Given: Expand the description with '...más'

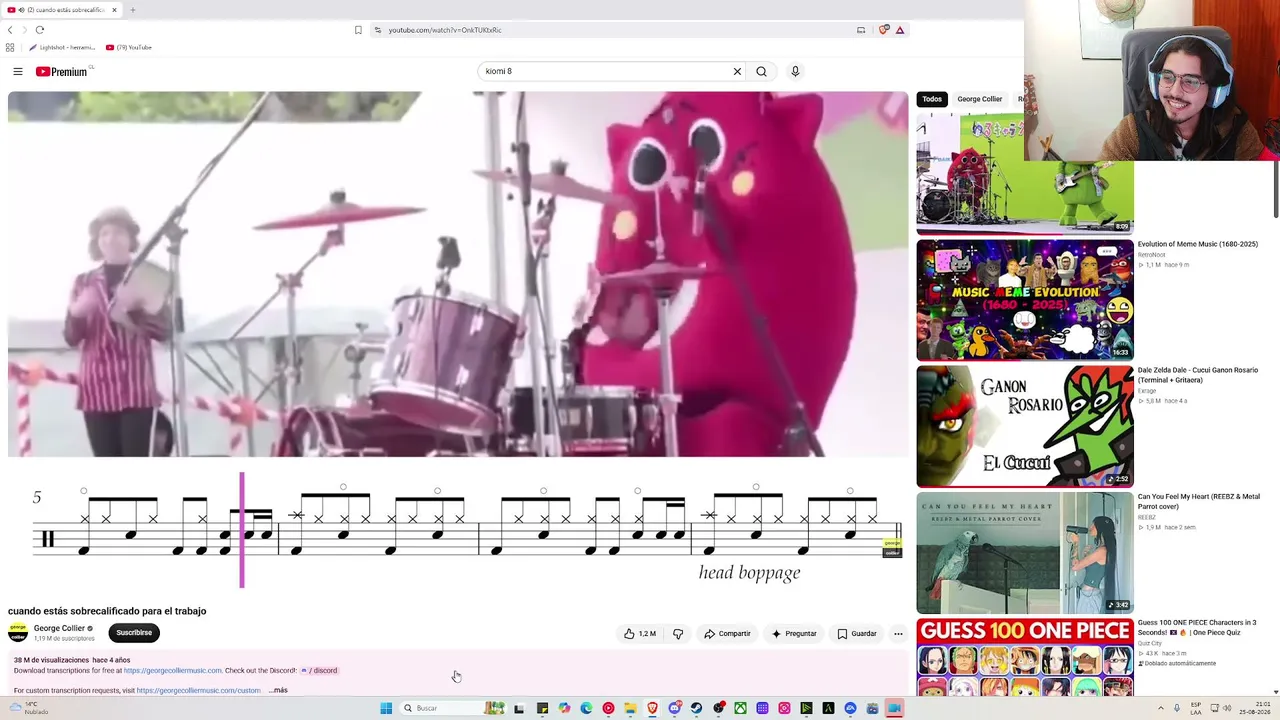Looking at the screenshot, I should tap(278, 690).
